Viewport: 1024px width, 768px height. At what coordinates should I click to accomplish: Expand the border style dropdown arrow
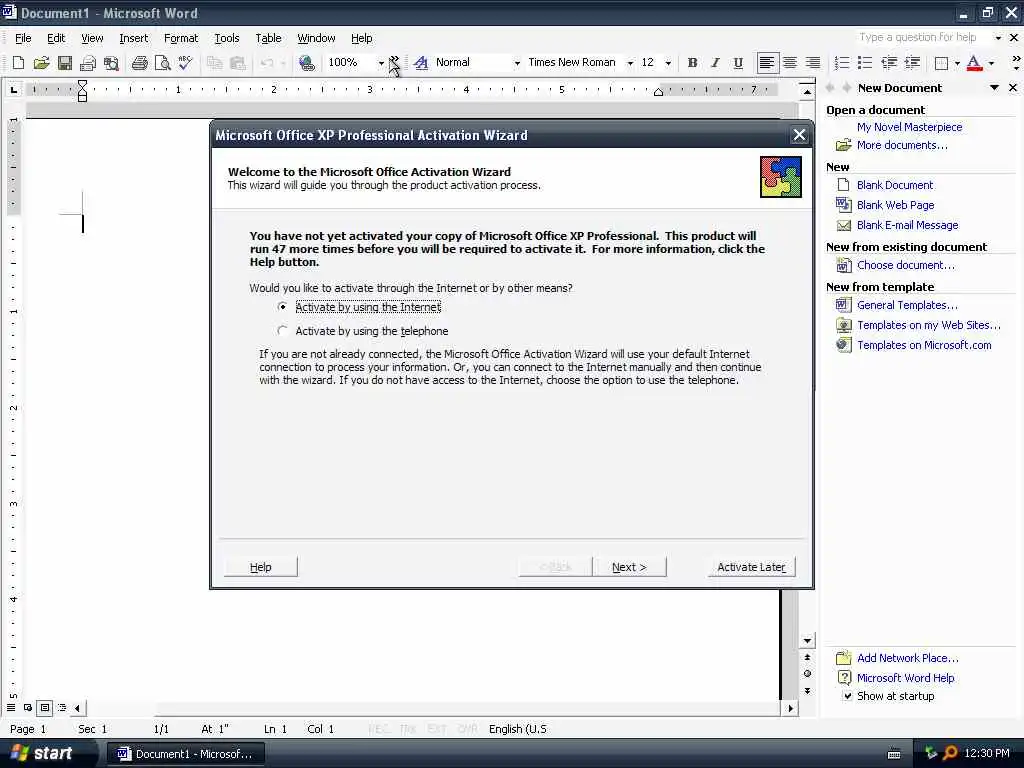point(957,63)
